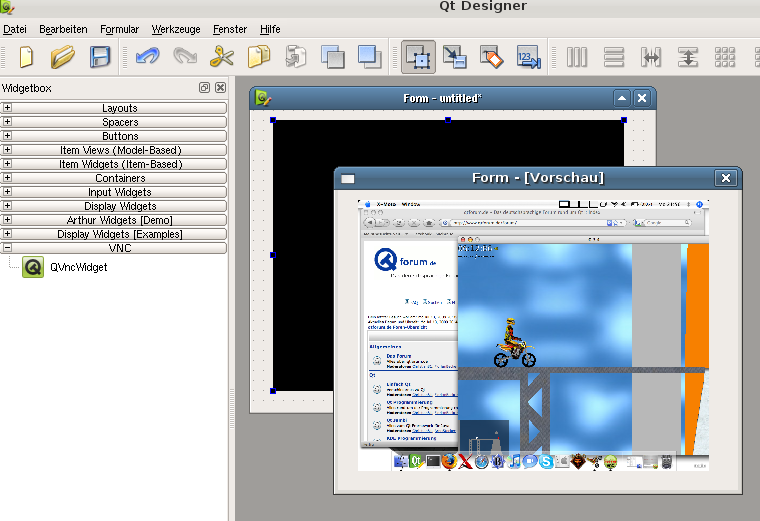Close the Form untitled window
760x521 pixels.
click(x=642, y=98)
